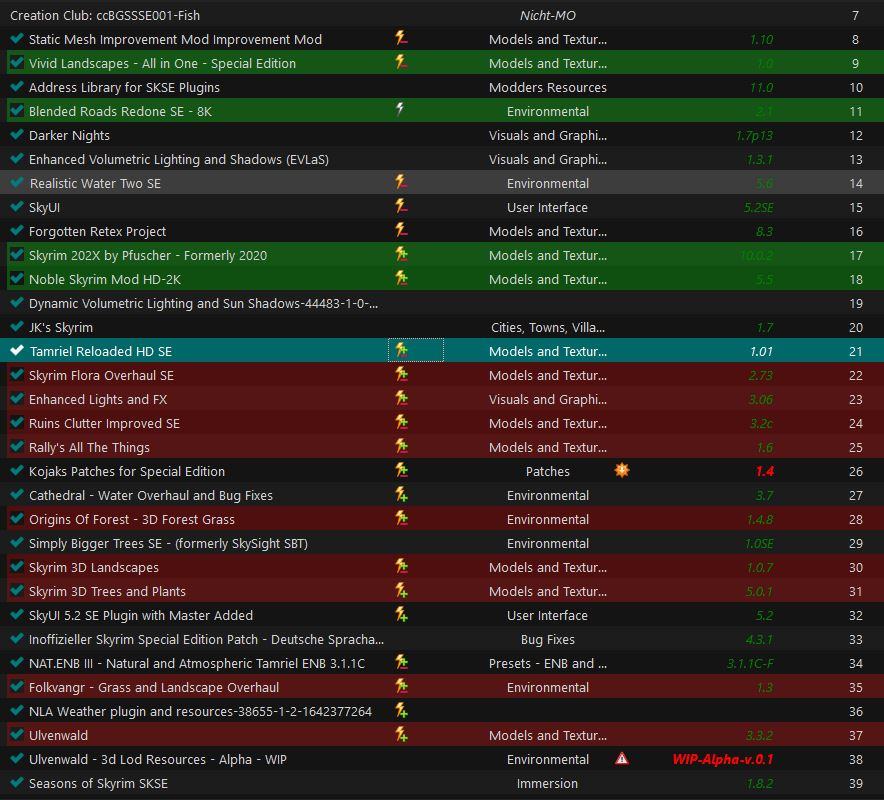The height and width of the screenshot is (800, 884).
Task: Select Realistic Water Two SE name
Action: point(95,184)
